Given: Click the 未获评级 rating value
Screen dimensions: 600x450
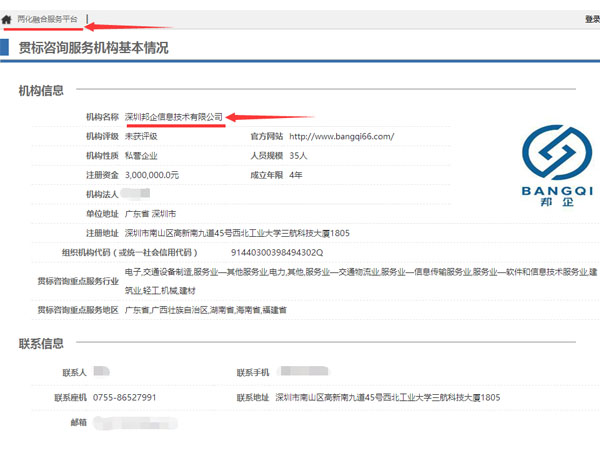Looking at the screenshot, I should pyautogui.click(x=141, y=136).
